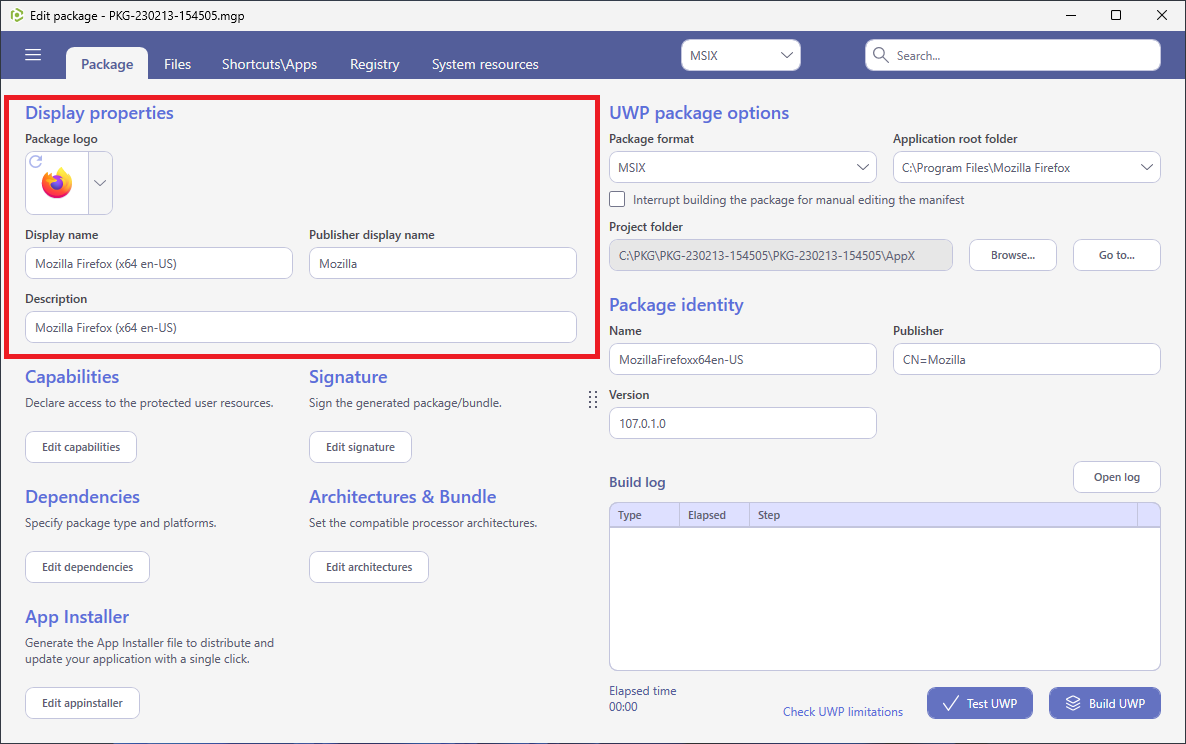Image resolution: width=1186 pixels, height=744 pixels.
Task: Click the Version 107.0.1.0 field
Action: (x=743, y=423)
